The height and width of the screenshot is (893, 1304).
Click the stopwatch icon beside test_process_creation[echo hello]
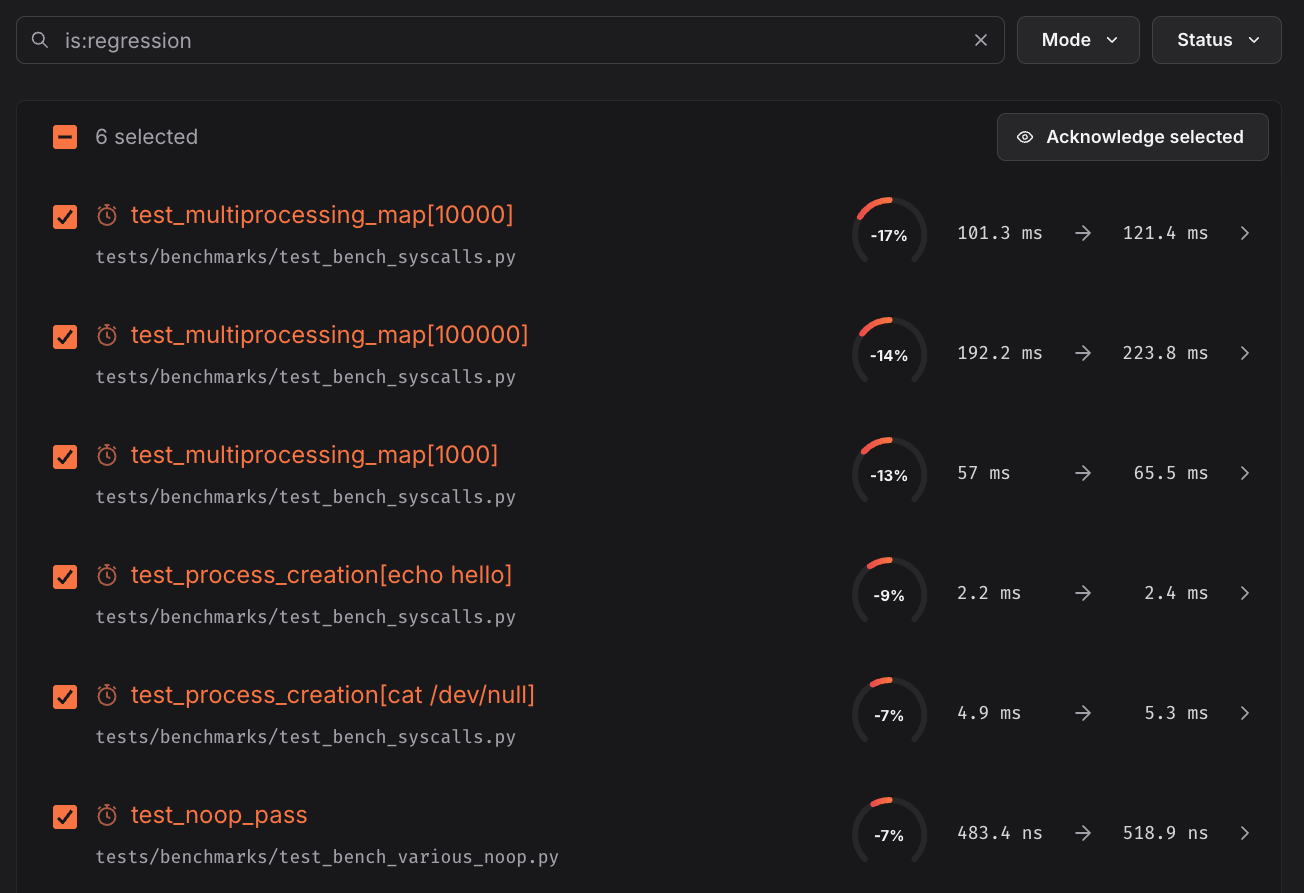[x=107, y=574]
